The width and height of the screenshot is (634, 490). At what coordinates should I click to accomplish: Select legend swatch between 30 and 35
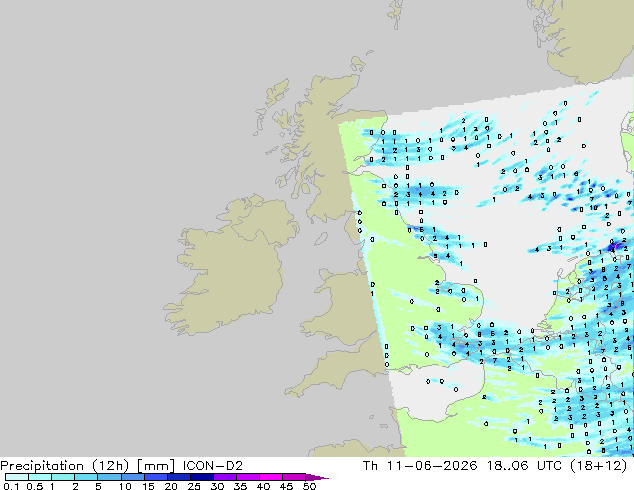click(225, 477)
